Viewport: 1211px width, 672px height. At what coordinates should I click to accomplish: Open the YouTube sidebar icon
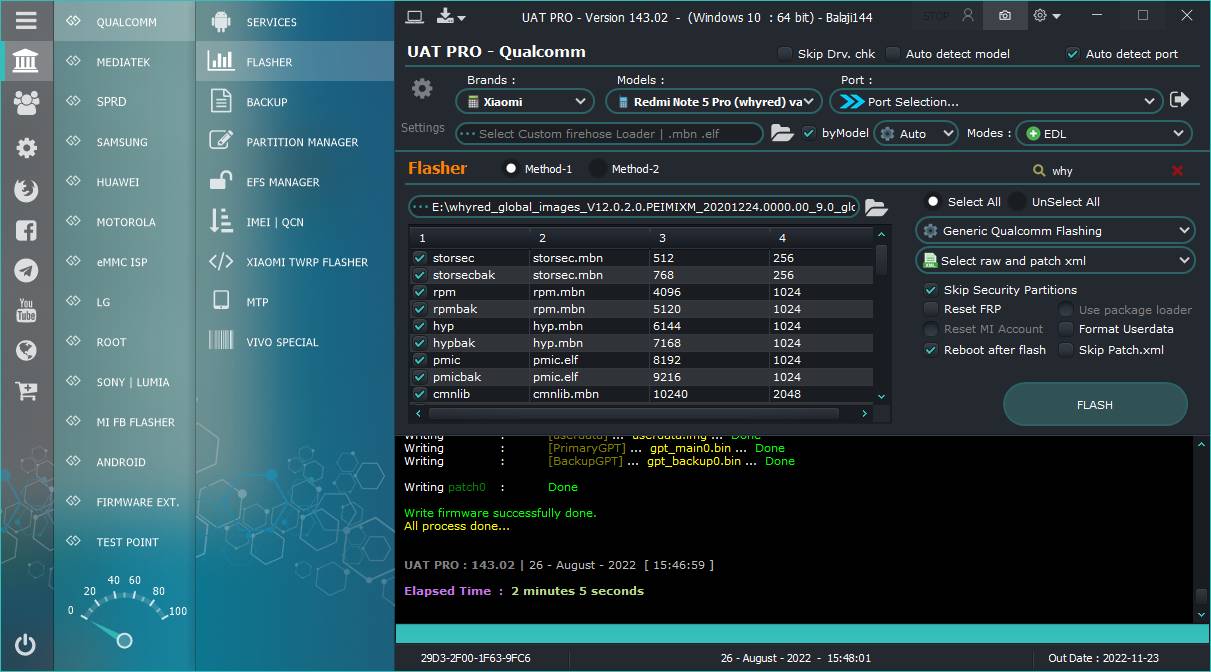coord(26,311)
